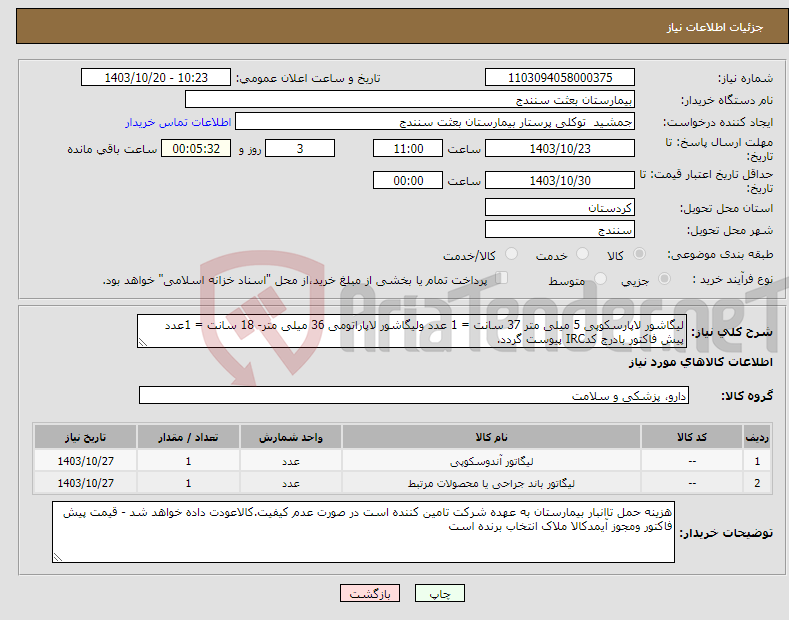Click the remaining days field showing 3
This screenshot has width=789, height=620.
(300, 148)
